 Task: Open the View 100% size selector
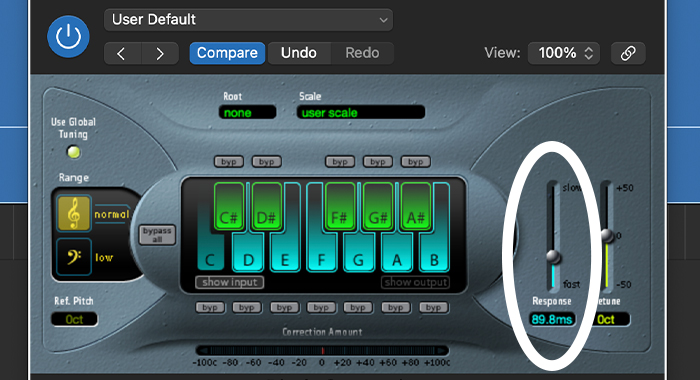pyautogui.click(x=564, y=54)
